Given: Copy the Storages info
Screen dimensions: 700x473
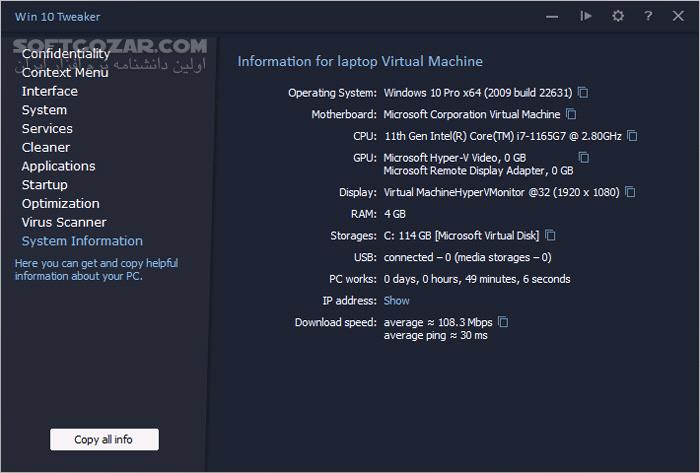Looking at the screenshot, I should 550,235.
